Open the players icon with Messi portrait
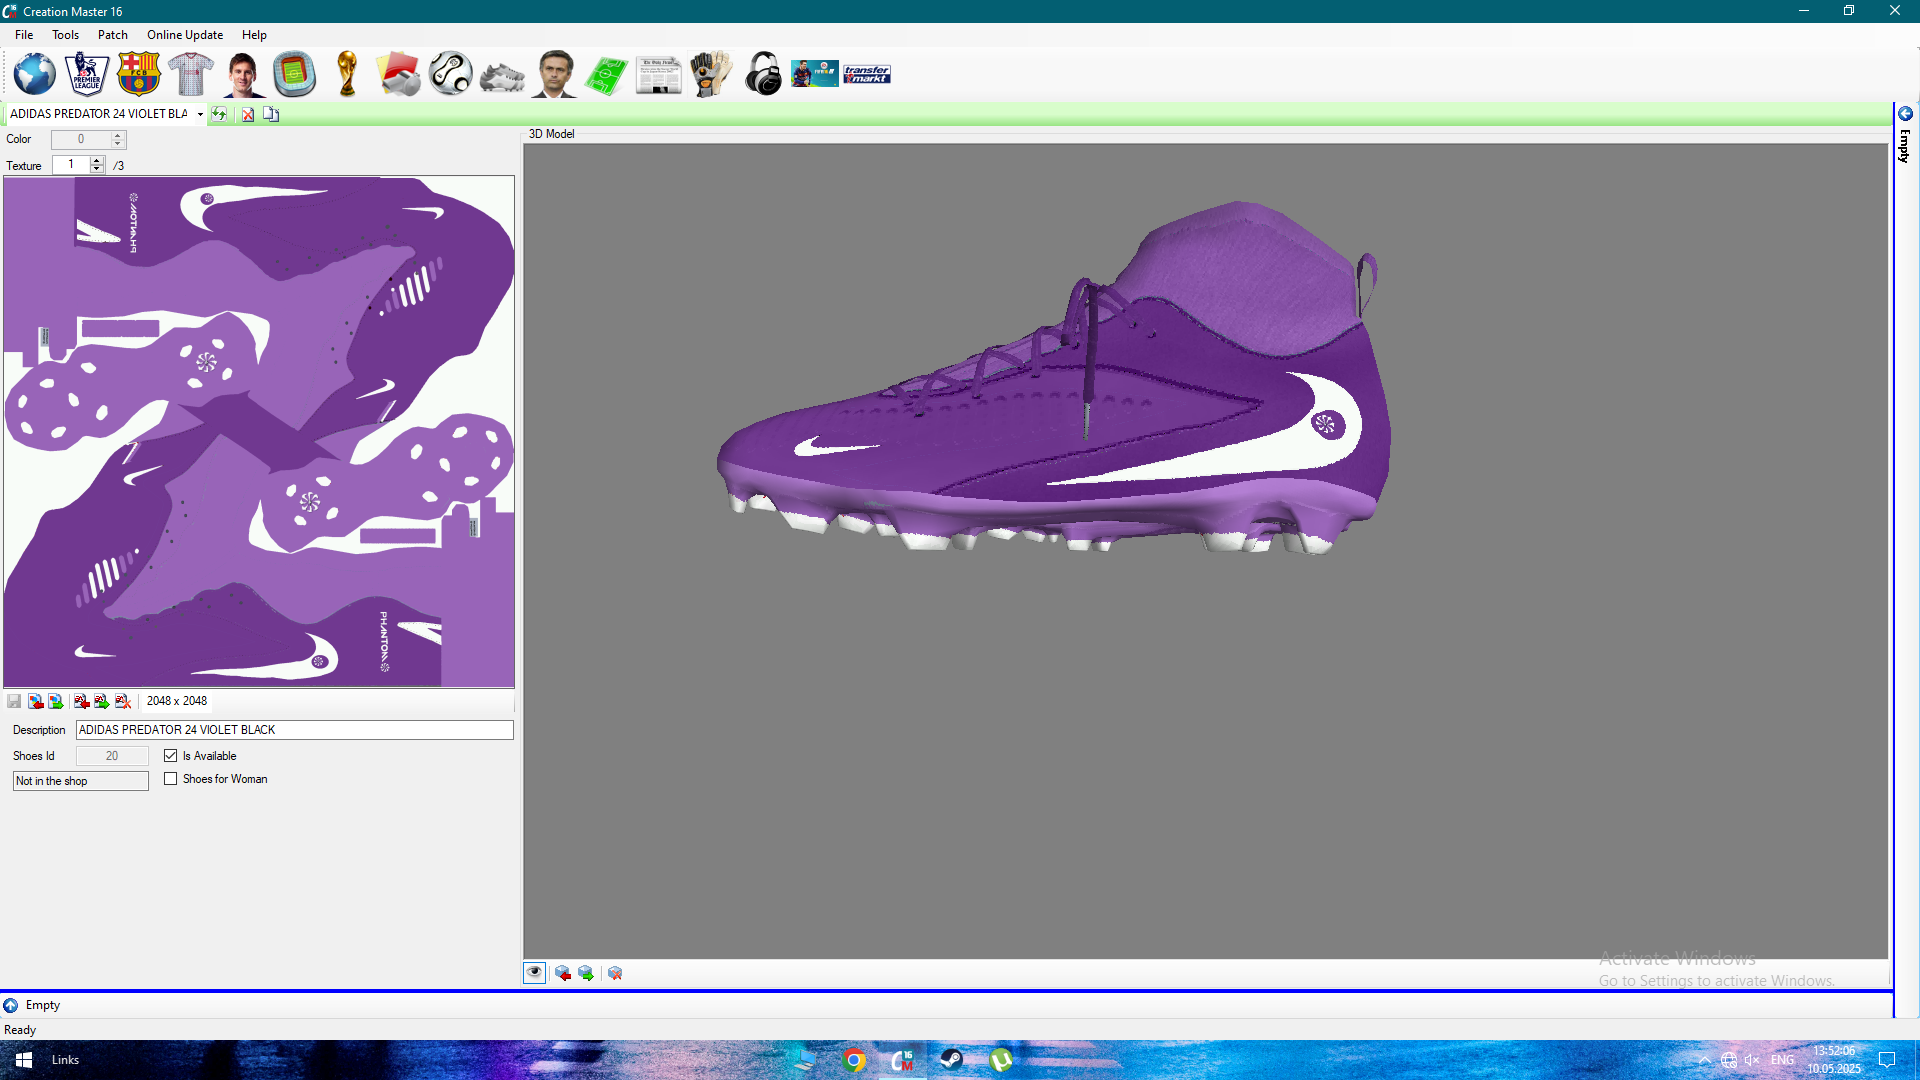1920x1080 pixels. tap(243, 74)
